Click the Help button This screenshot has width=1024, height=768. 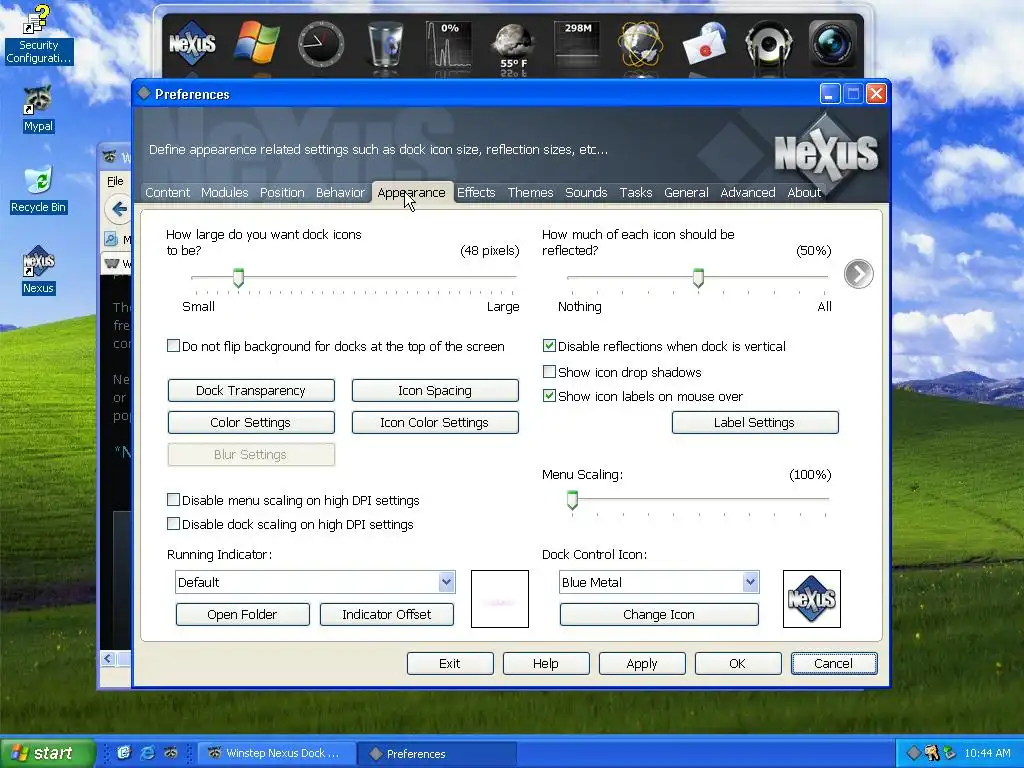click(546, 664)
